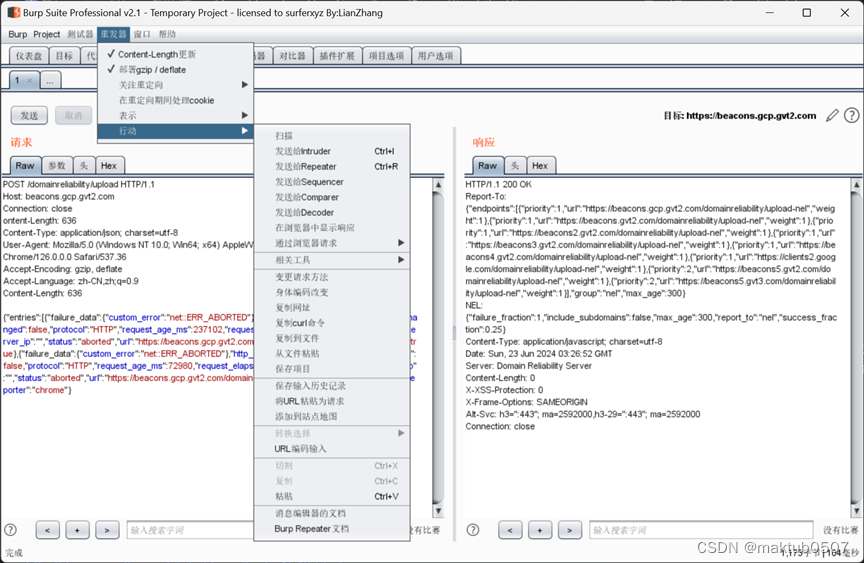Click the 发送 send button
Screen dimensions: 864x563
click(29, 116)
